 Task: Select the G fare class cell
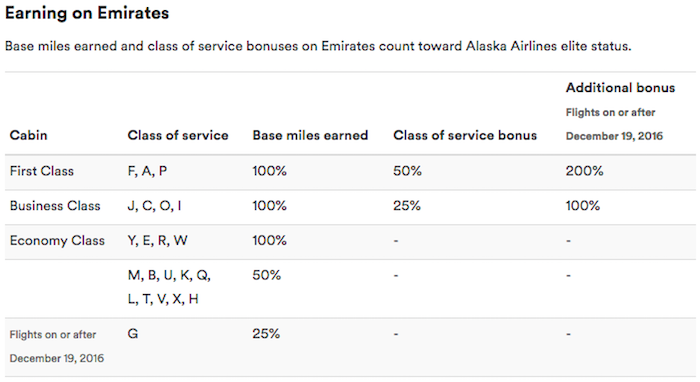[x=133, y=334]
